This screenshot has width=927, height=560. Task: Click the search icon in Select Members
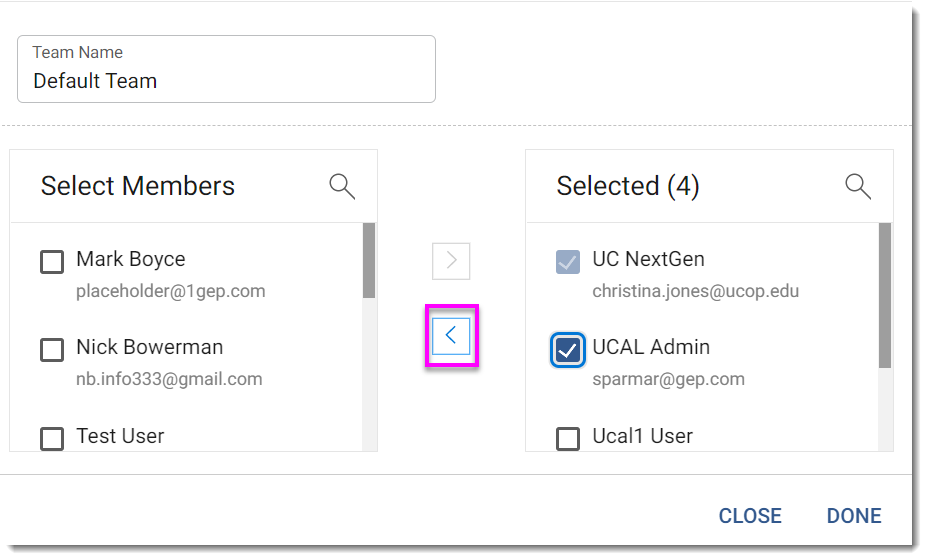click(342, 186)
